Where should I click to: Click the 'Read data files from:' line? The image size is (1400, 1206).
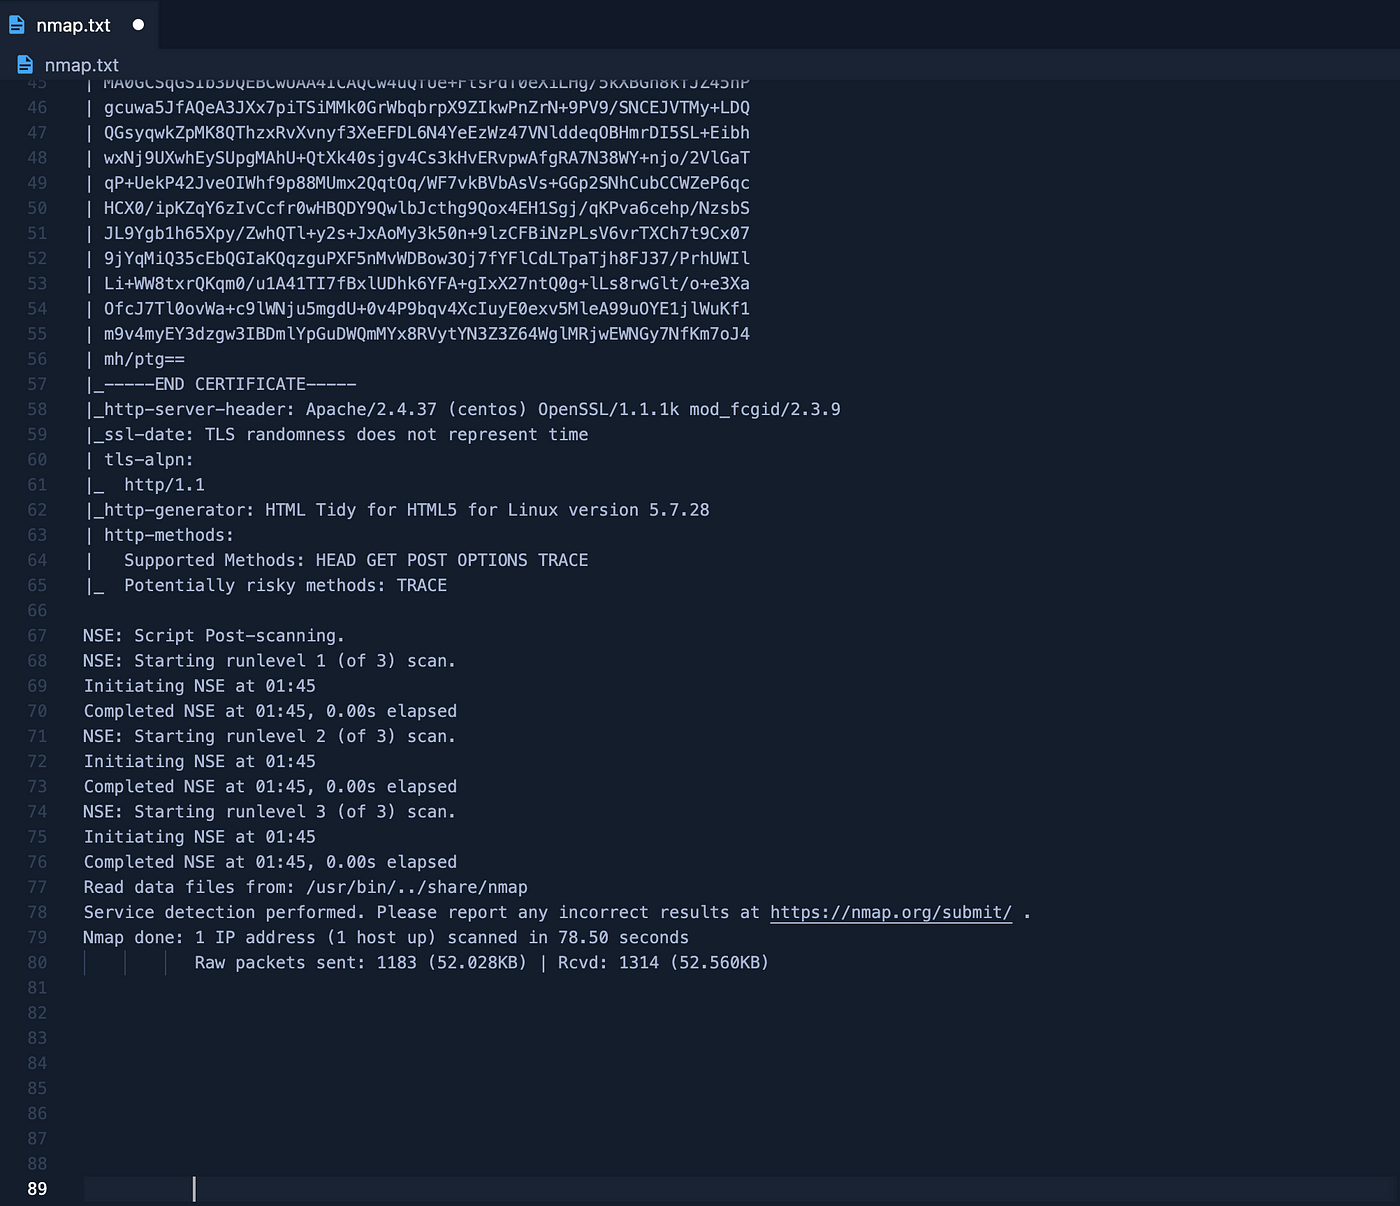coord(306,887)
